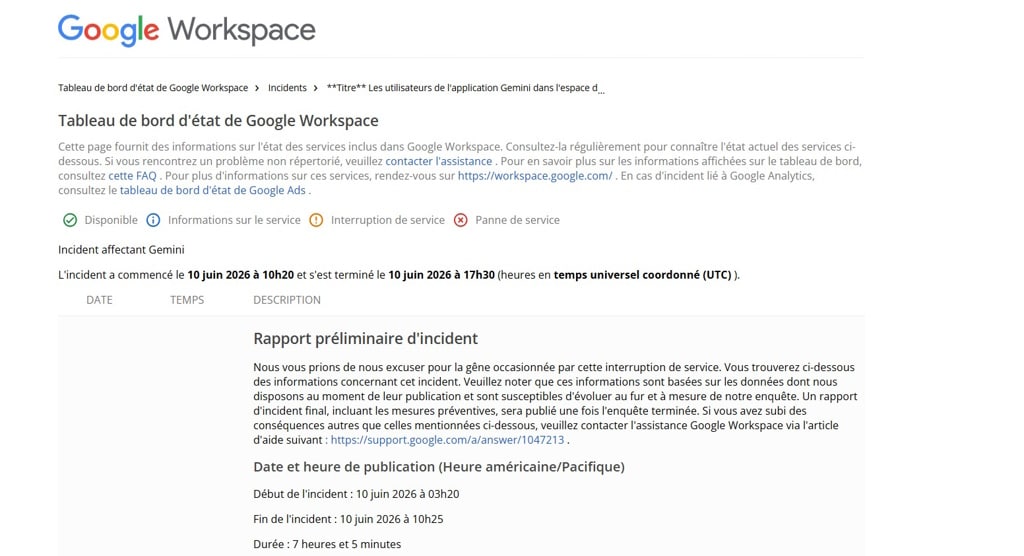The image size is (1024, 556).
Task: Click the green Disponible checkmark icon
Action: point(70,220)
